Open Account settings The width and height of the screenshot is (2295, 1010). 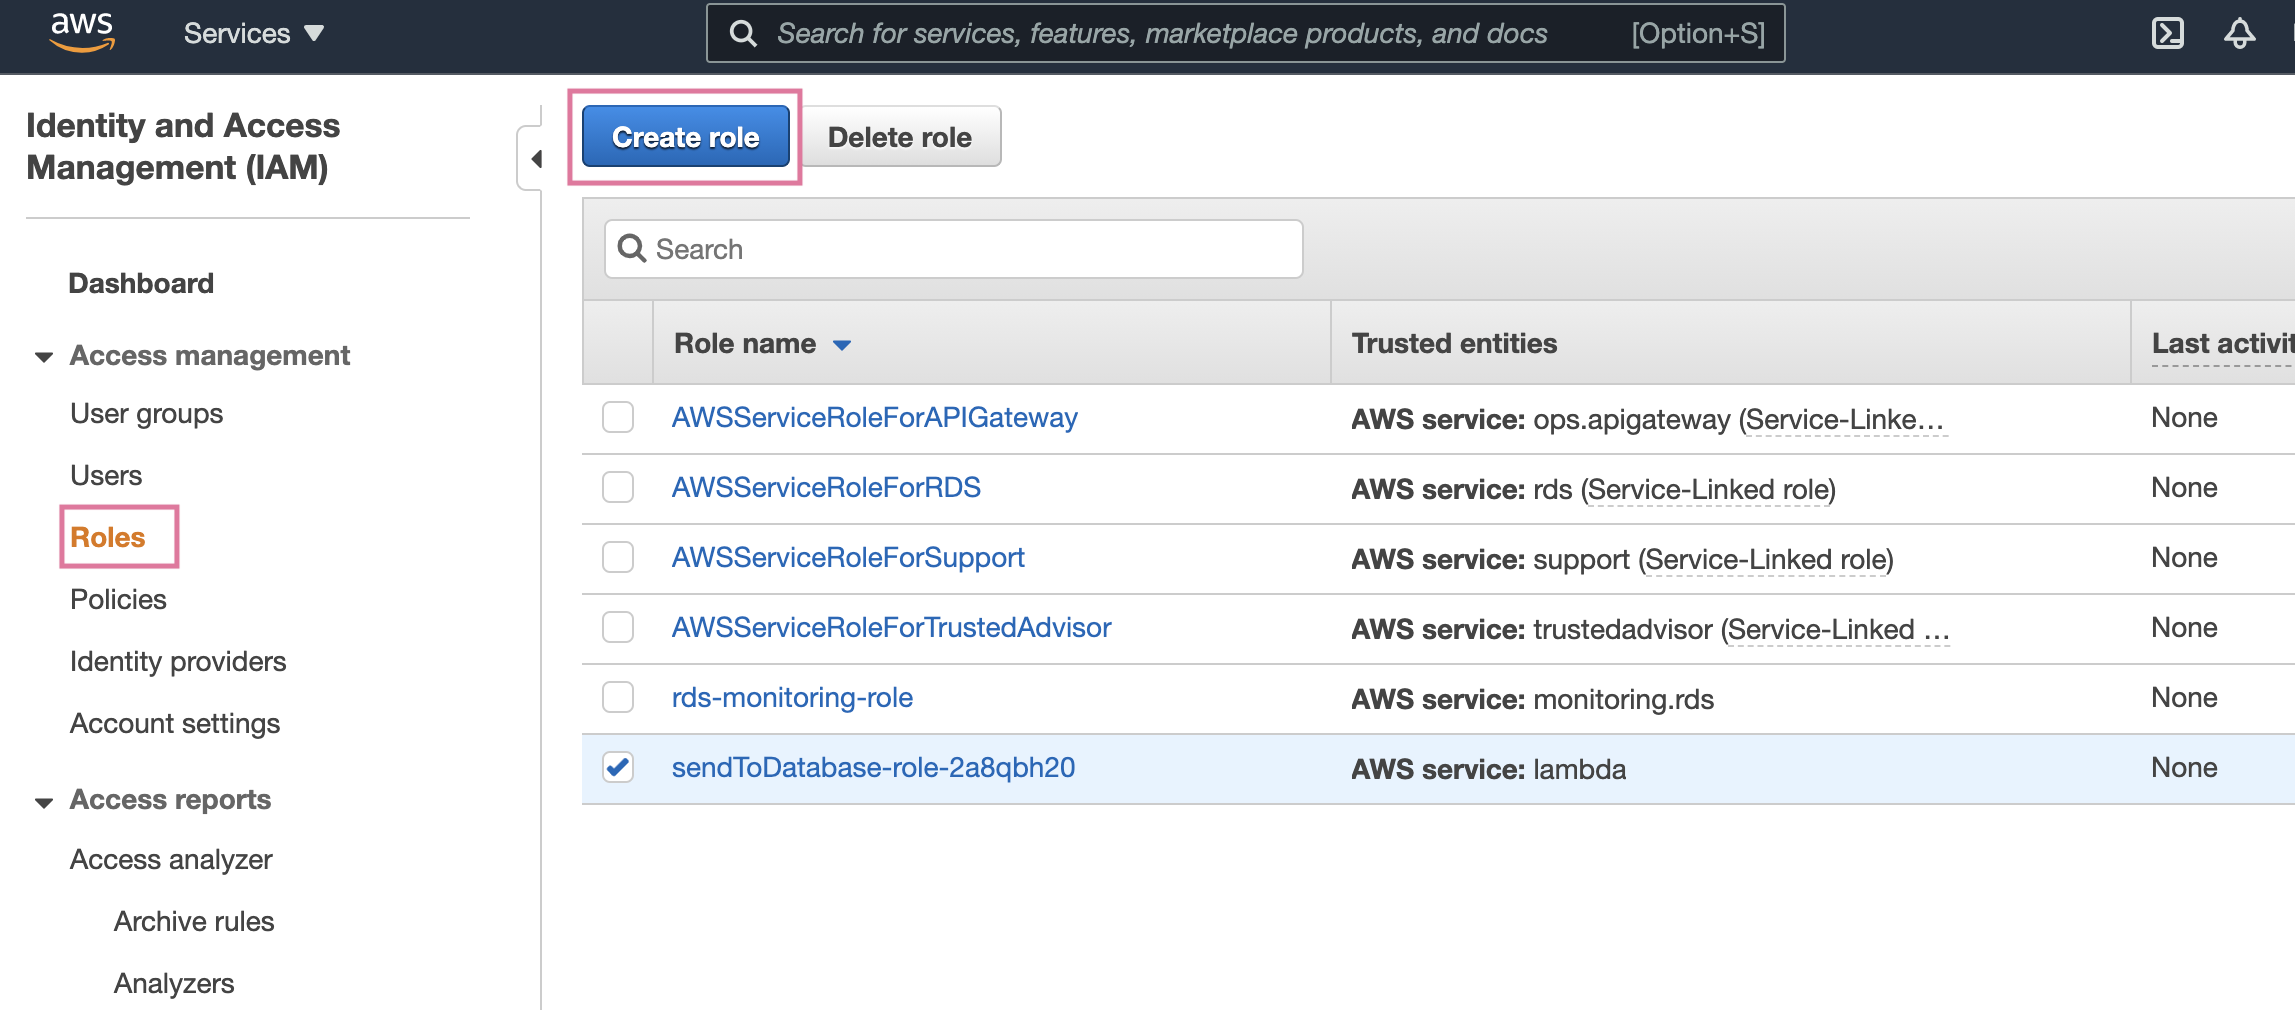[x=175, y=724]
